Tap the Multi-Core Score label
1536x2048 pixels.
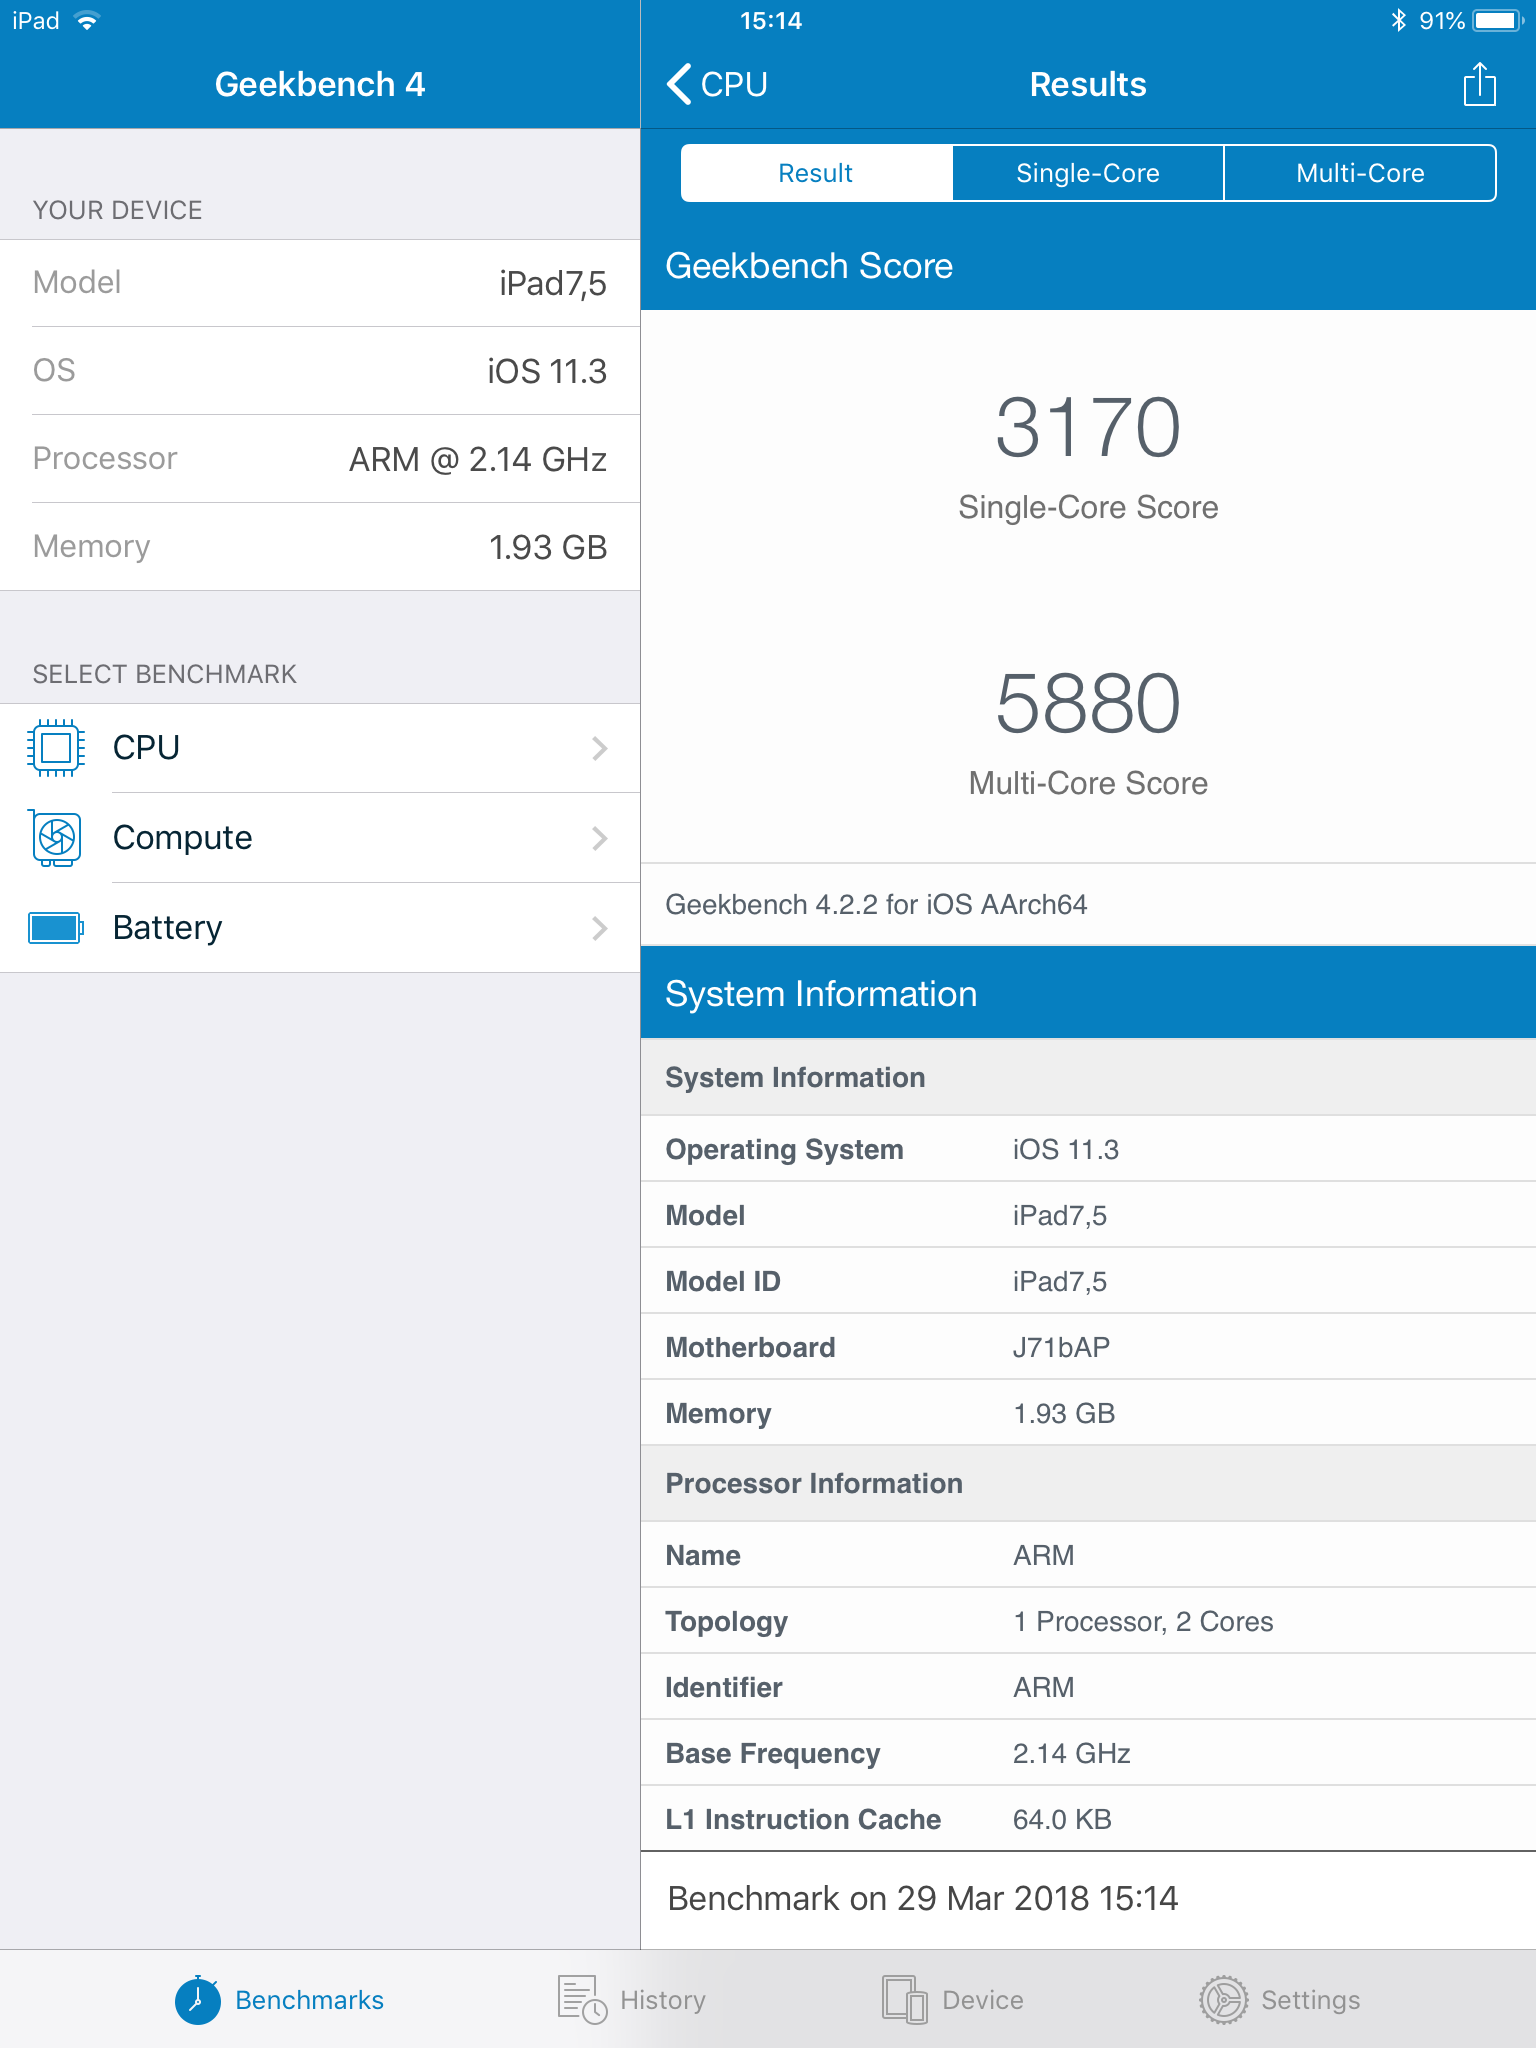point(1088,783)
